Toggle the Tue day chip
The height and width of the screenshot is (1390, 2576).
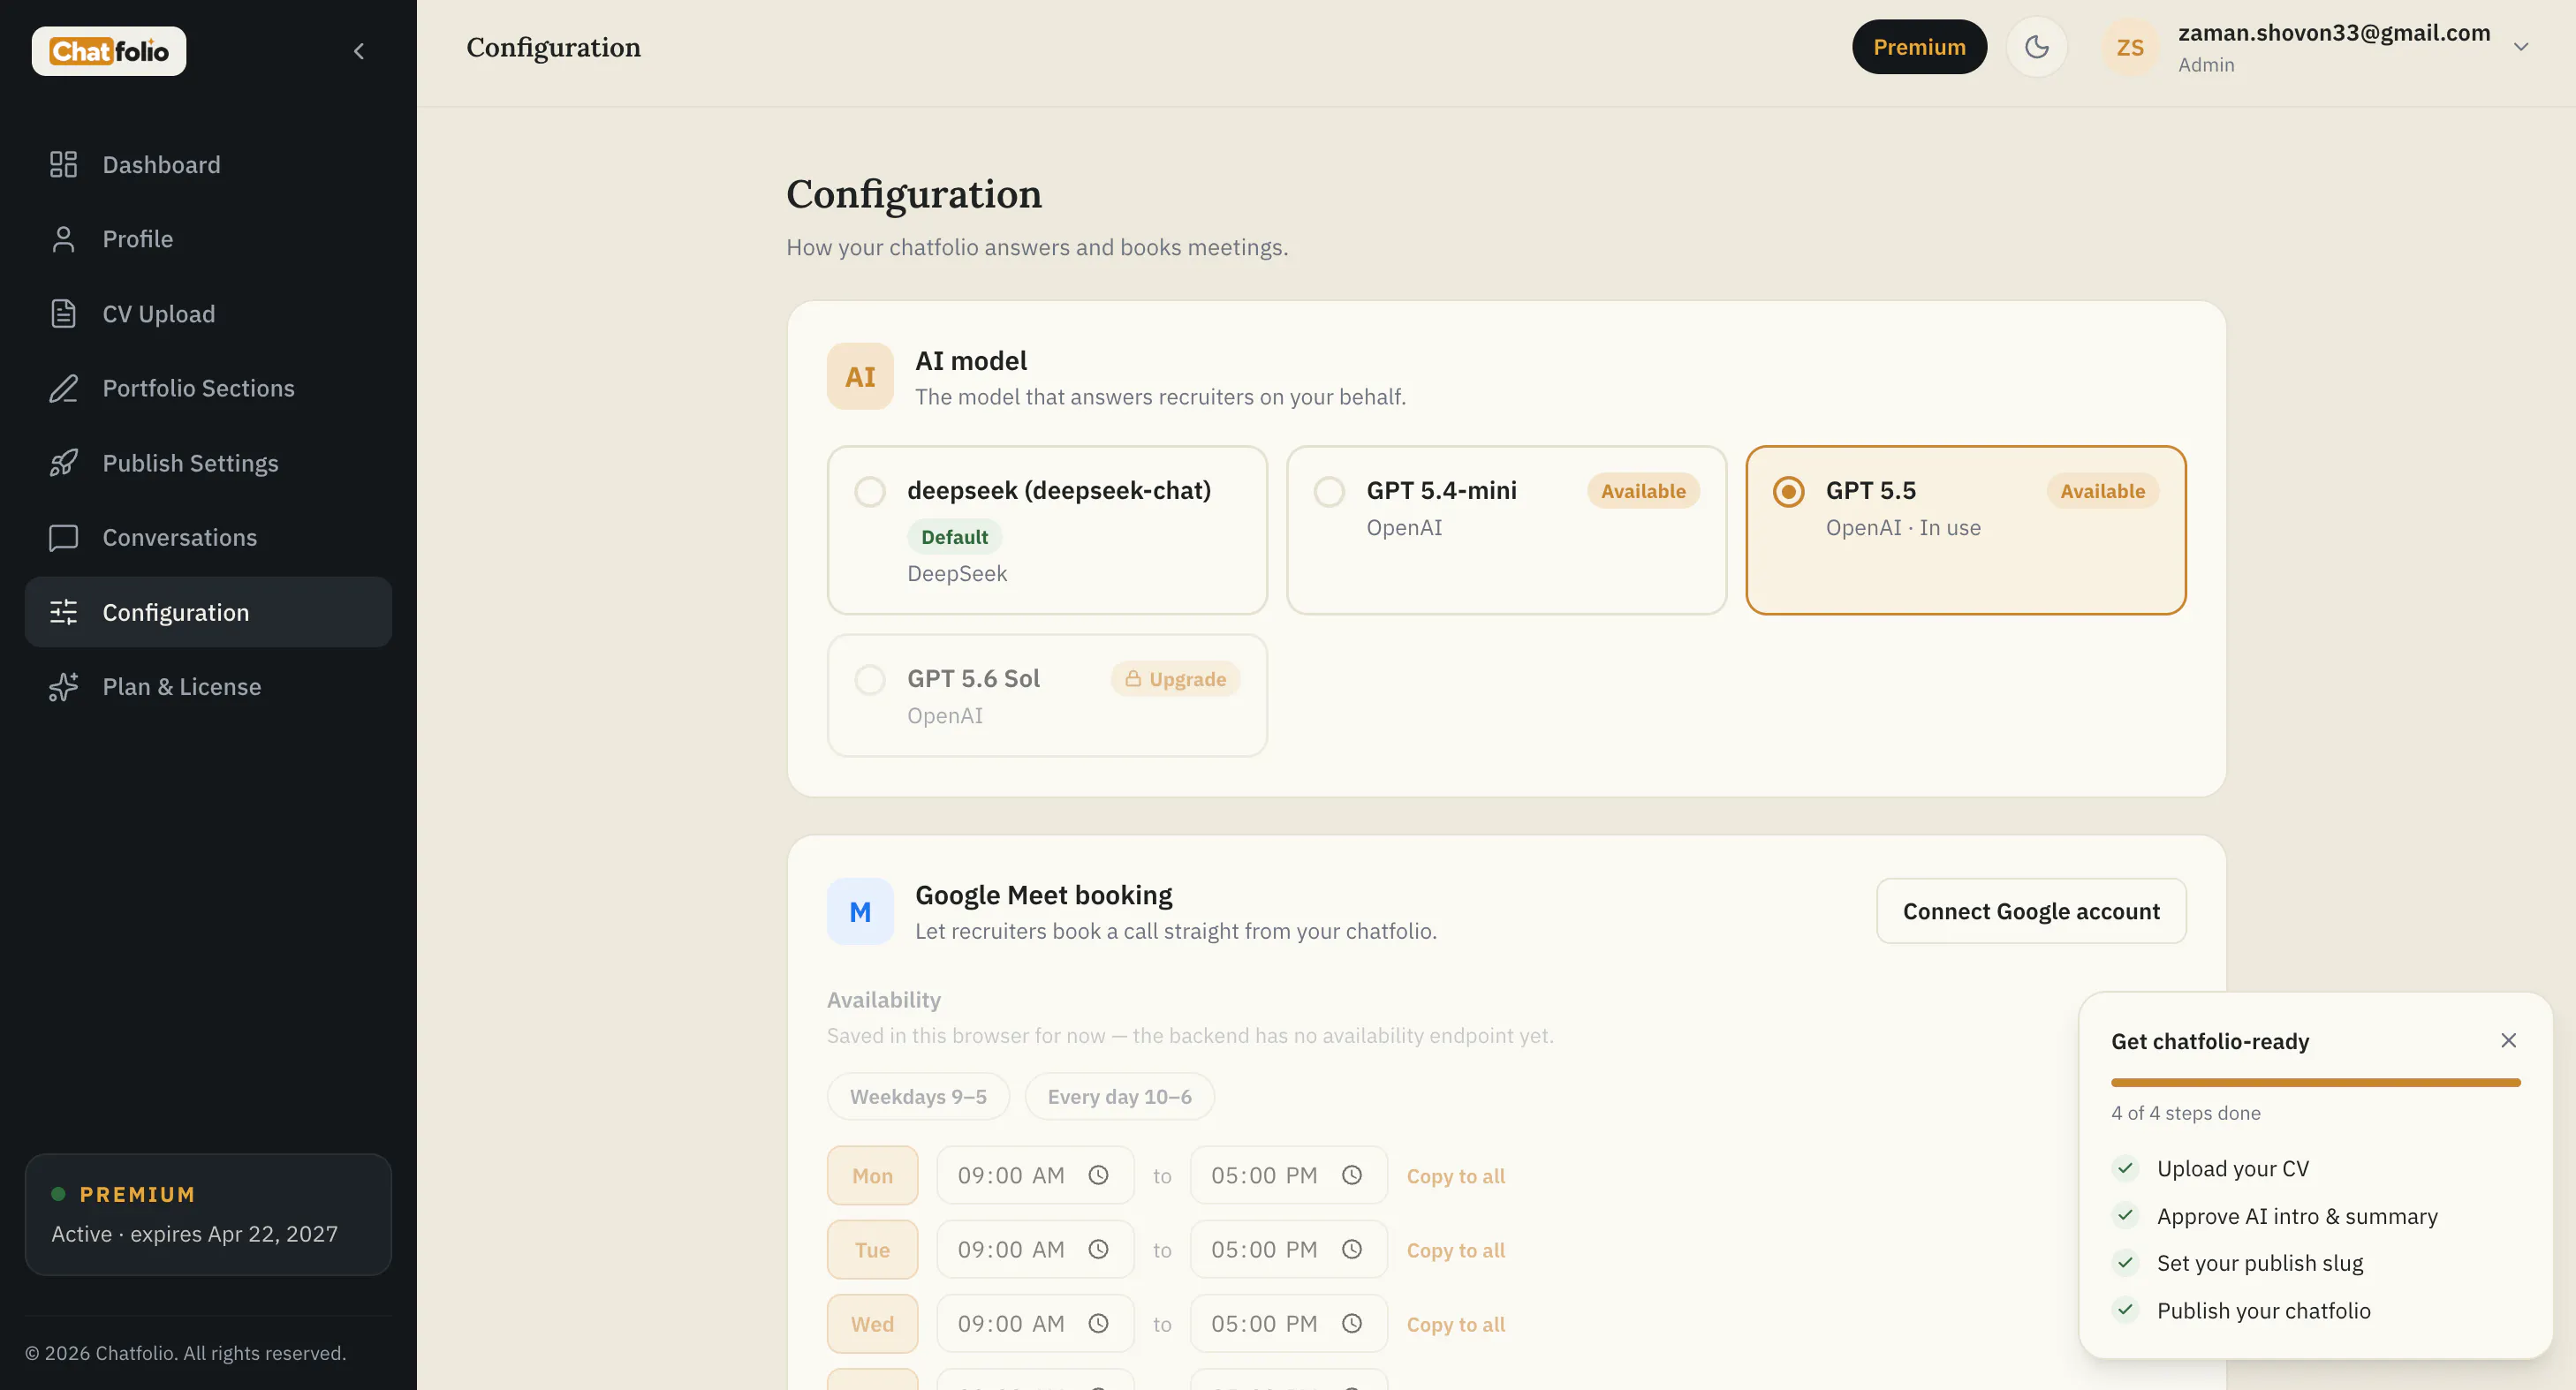872,1250
